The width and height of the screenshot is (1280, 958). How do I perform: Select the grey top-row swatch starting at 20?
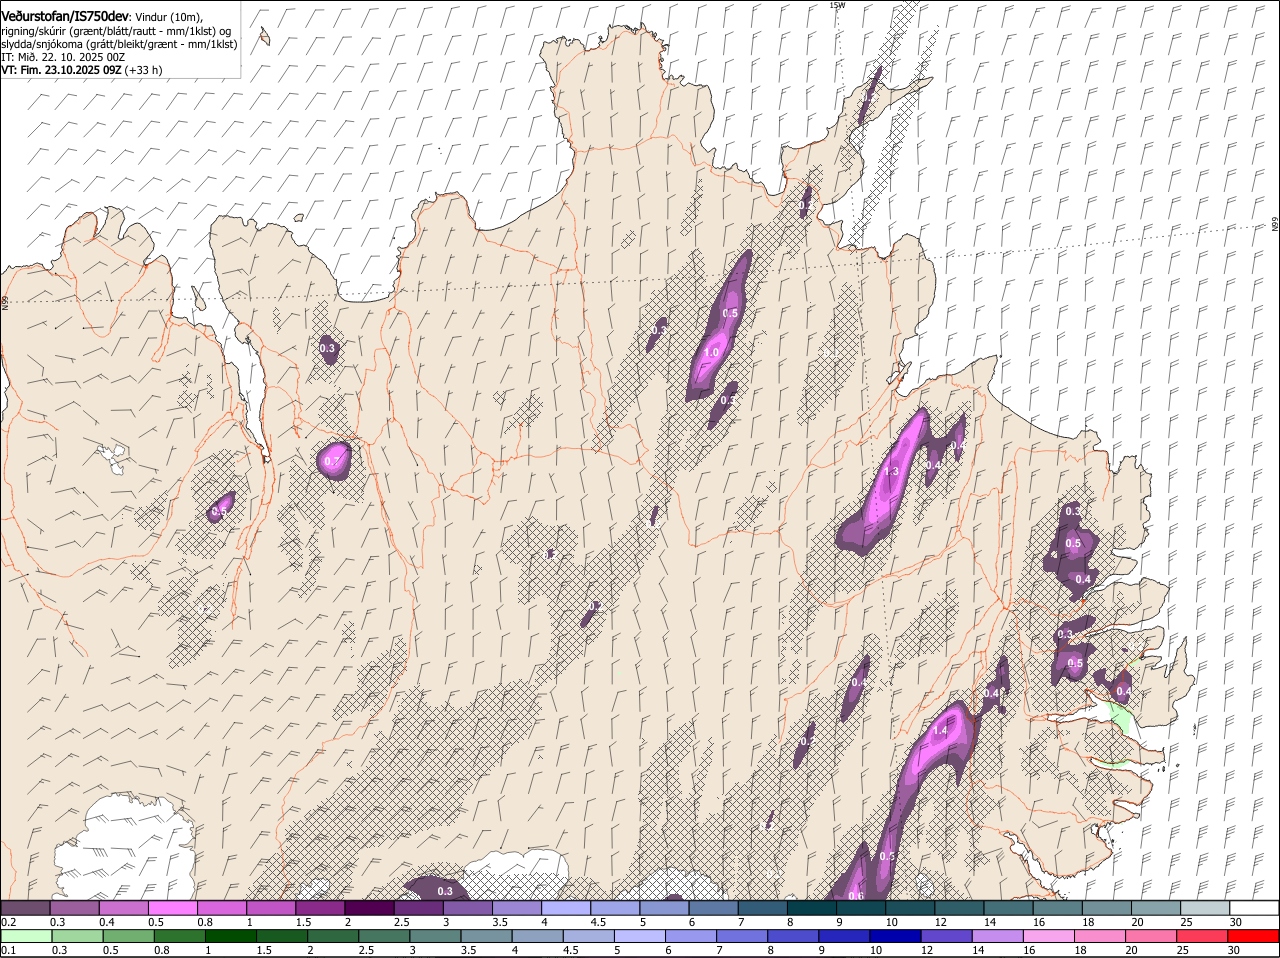point(1156,907)
